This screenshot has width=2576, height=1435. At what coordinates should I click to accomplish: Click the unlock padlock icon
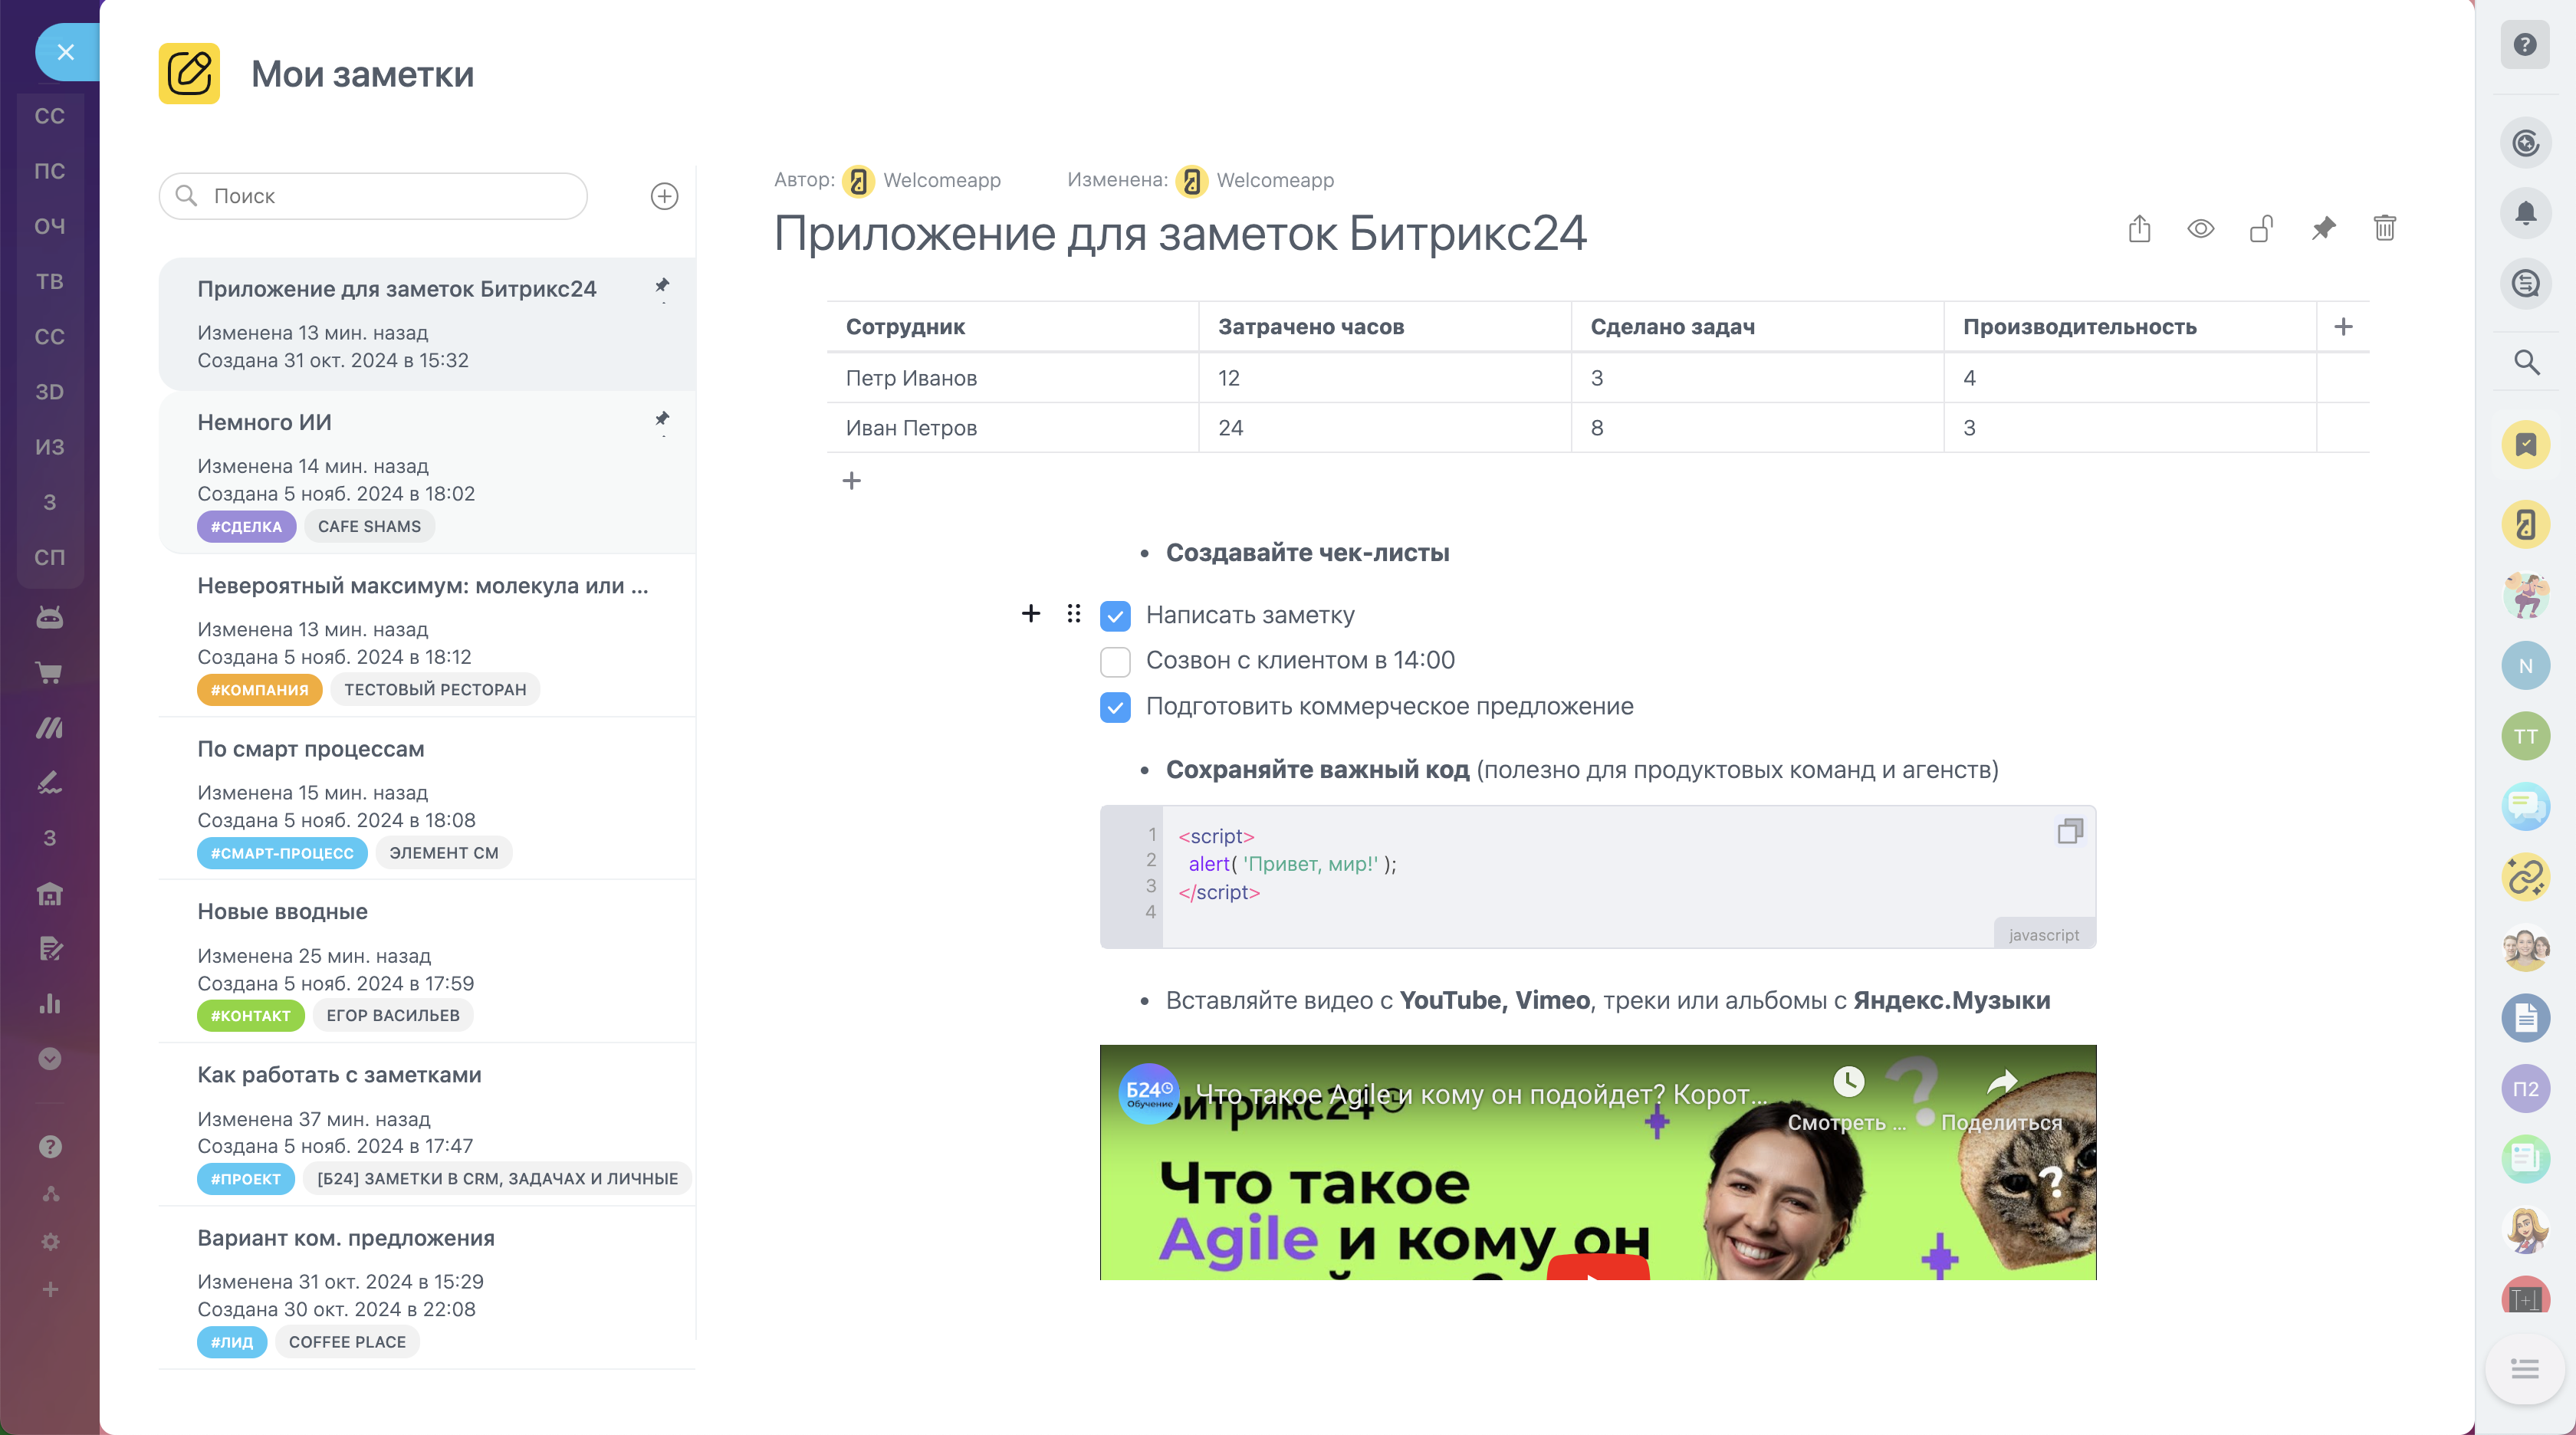coord(2261,229)
